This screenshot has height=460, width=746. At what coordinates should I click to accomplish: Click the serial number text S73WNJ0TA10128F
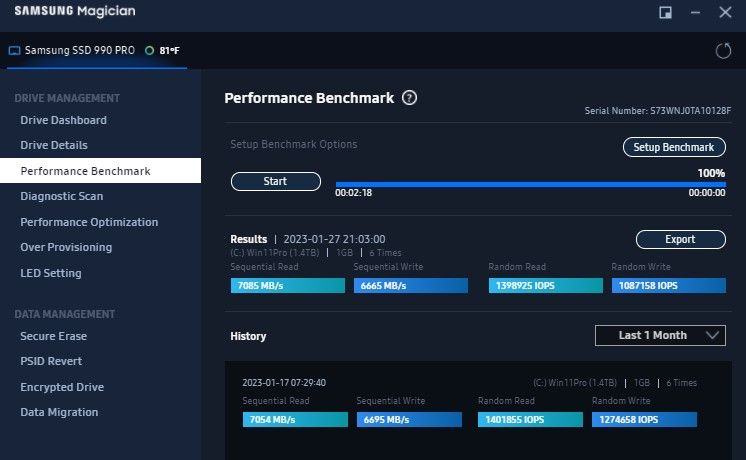coord(690,111)
